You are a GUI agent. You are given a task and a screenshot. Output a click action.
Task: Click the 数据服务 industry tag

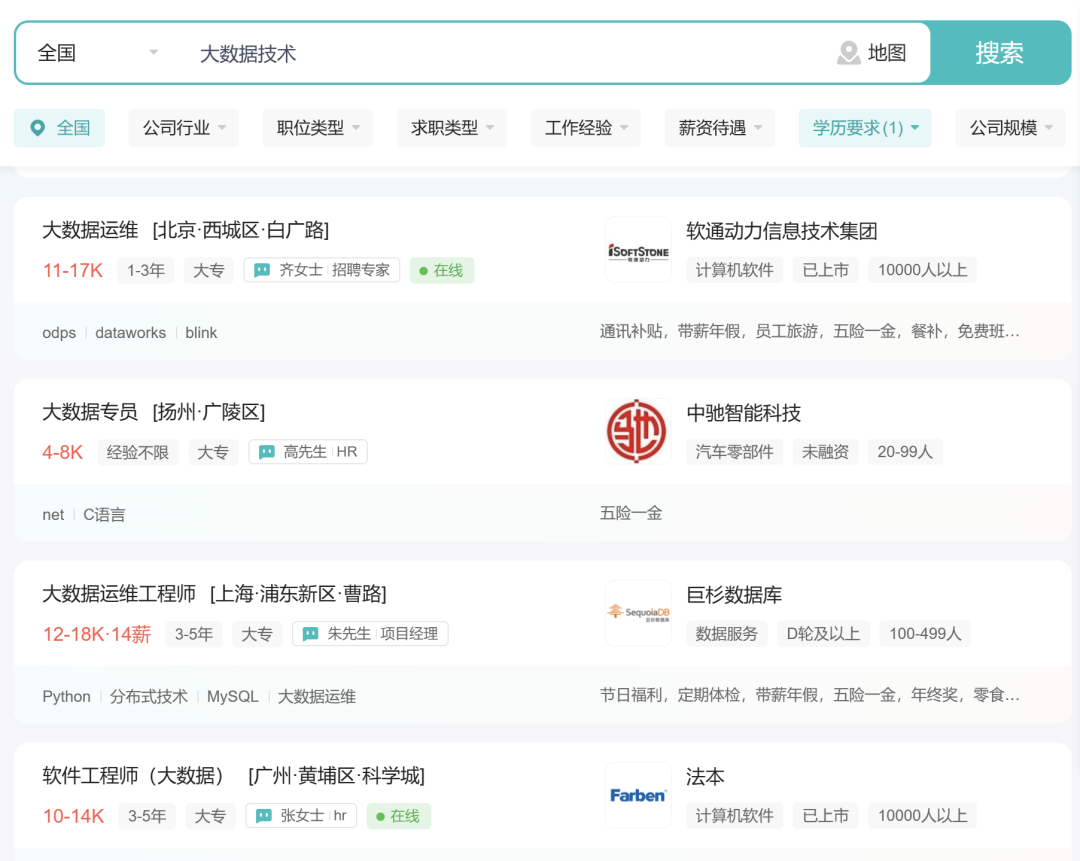pyautogui.click(x=727, y=634)
